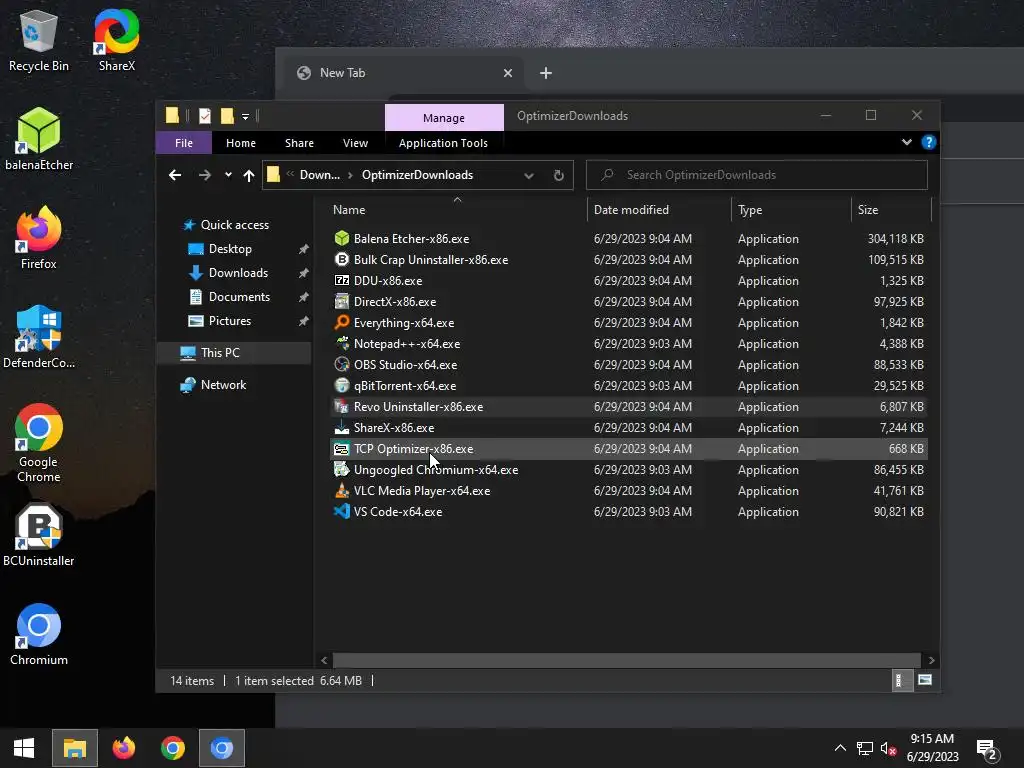Open the Home ribbon tab
Viewport: 1024px width, 768px height.
click(x=241, y=143)
